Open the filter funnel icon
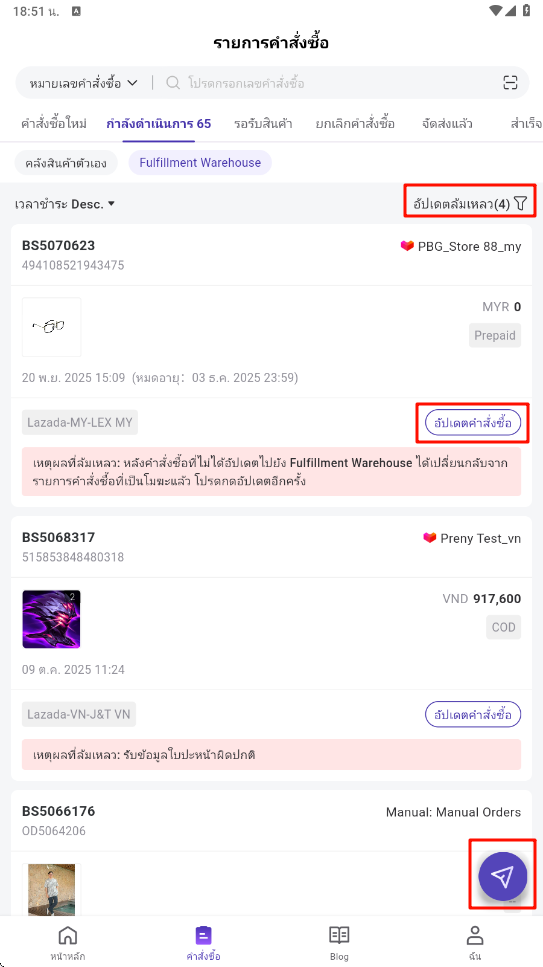This screenshot has height=967, width=543. [521, 204]
